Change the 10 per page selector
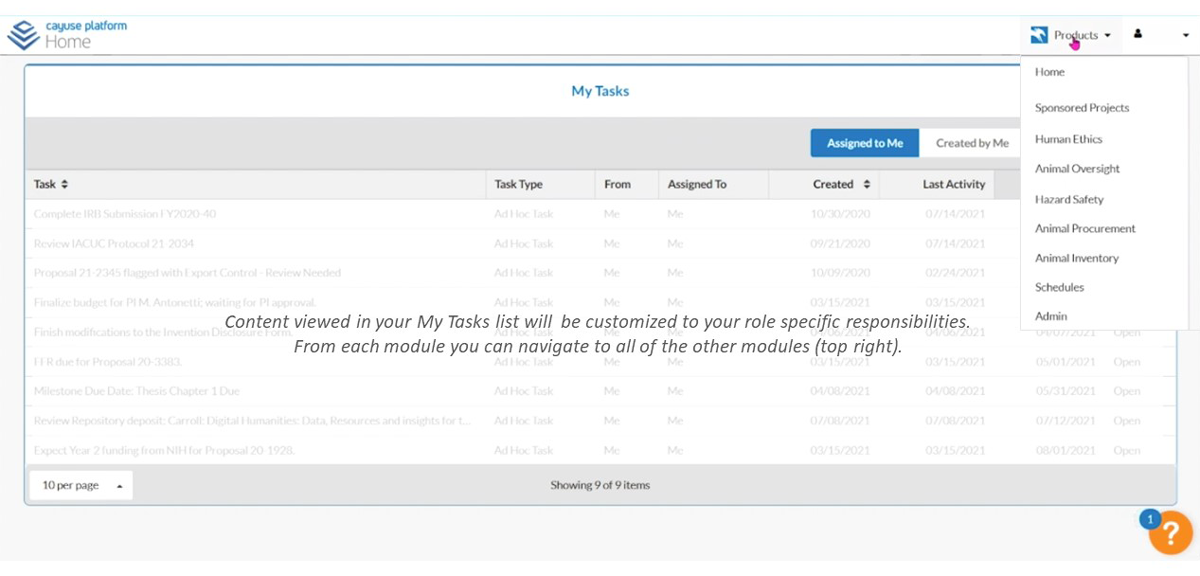This screenshot has width=1200, height=576. (x=81, y=486)
